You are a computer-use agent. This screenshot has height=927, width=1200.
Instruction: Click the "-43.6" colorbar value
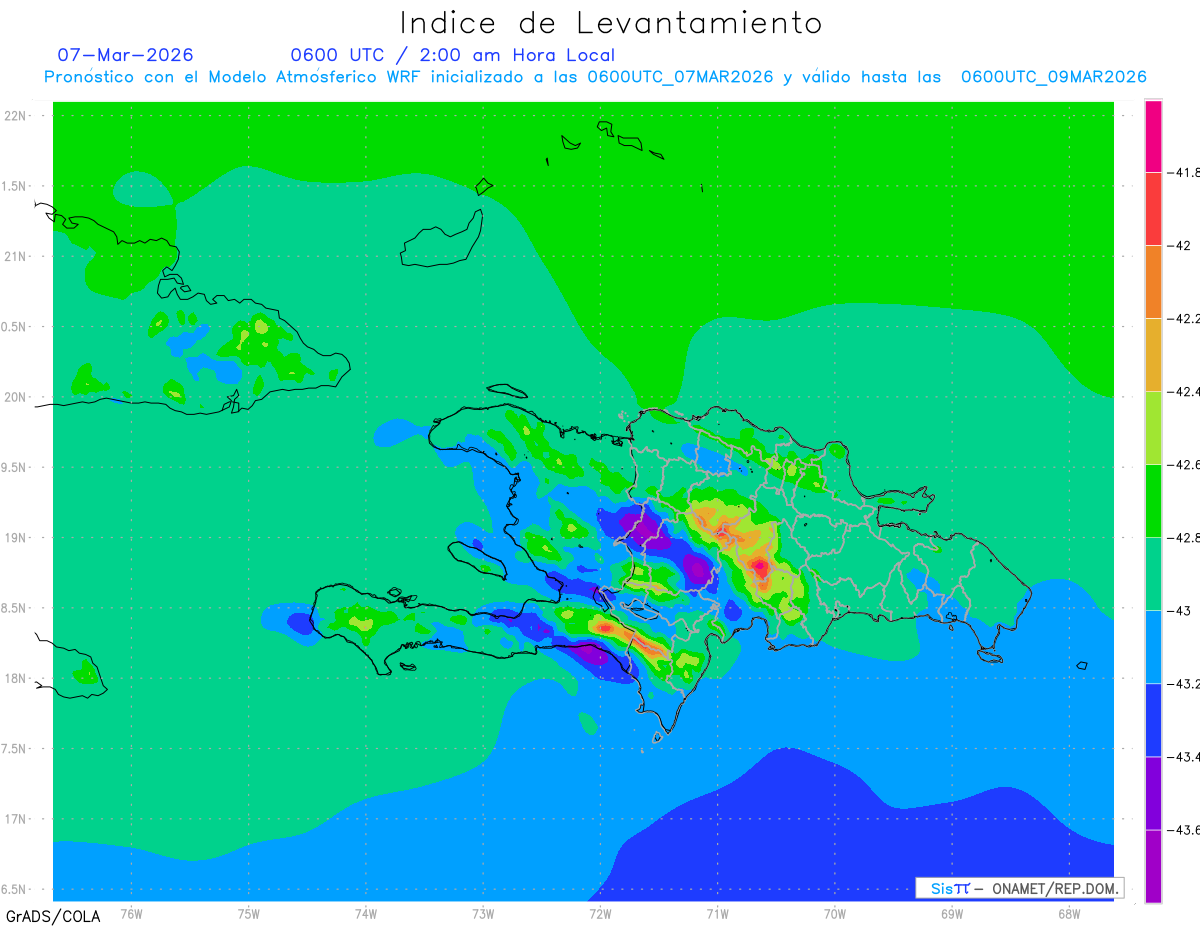(1185, 829)
